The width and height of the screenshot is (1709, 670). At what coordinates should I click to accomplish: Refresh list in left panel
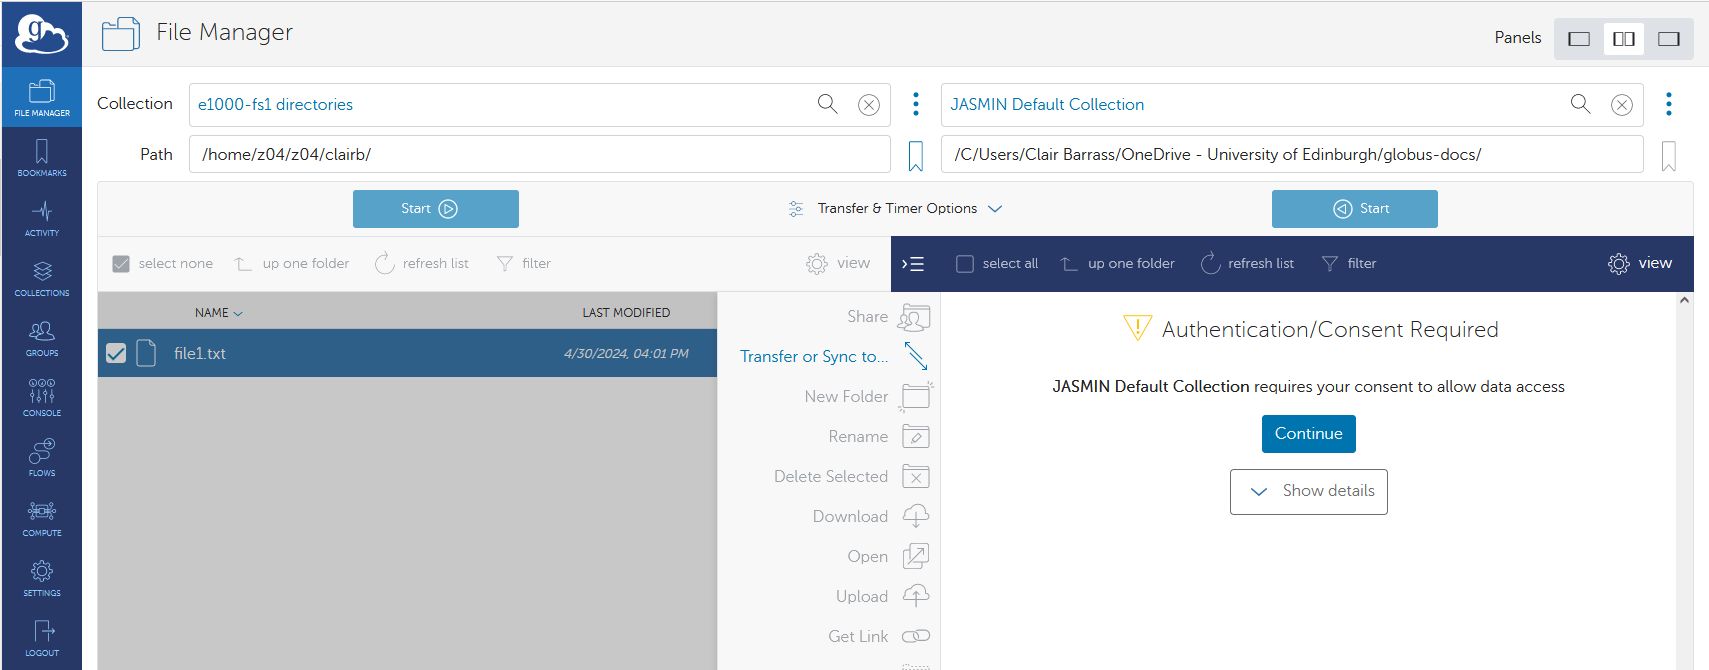point(422,264)
